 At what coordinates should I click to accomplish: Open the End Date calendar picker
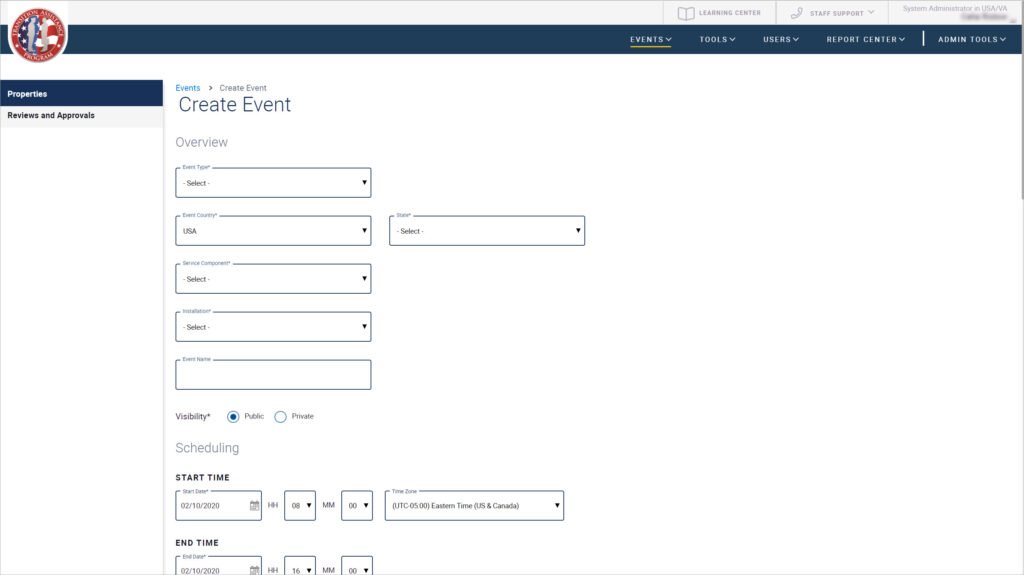[x=254, y=569]
